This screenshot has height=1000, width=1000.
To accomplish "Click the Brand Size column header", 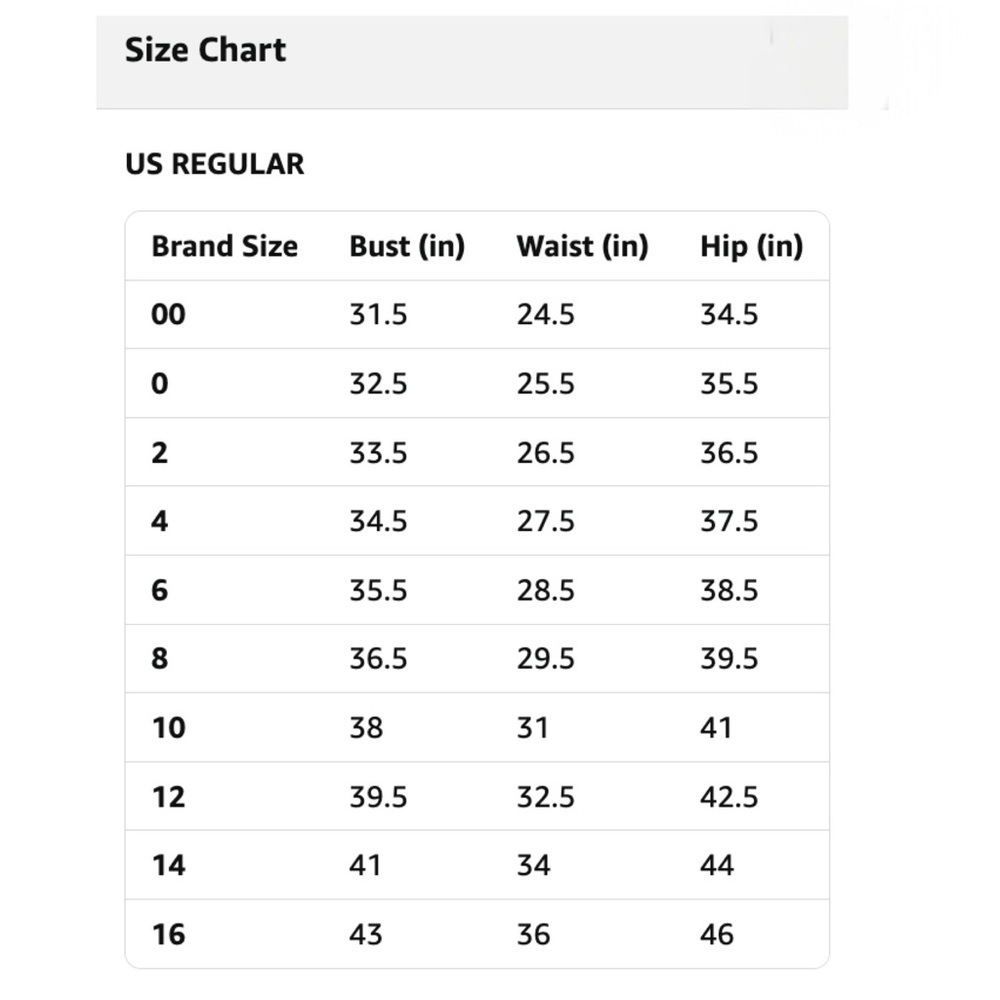I will 224,246.
